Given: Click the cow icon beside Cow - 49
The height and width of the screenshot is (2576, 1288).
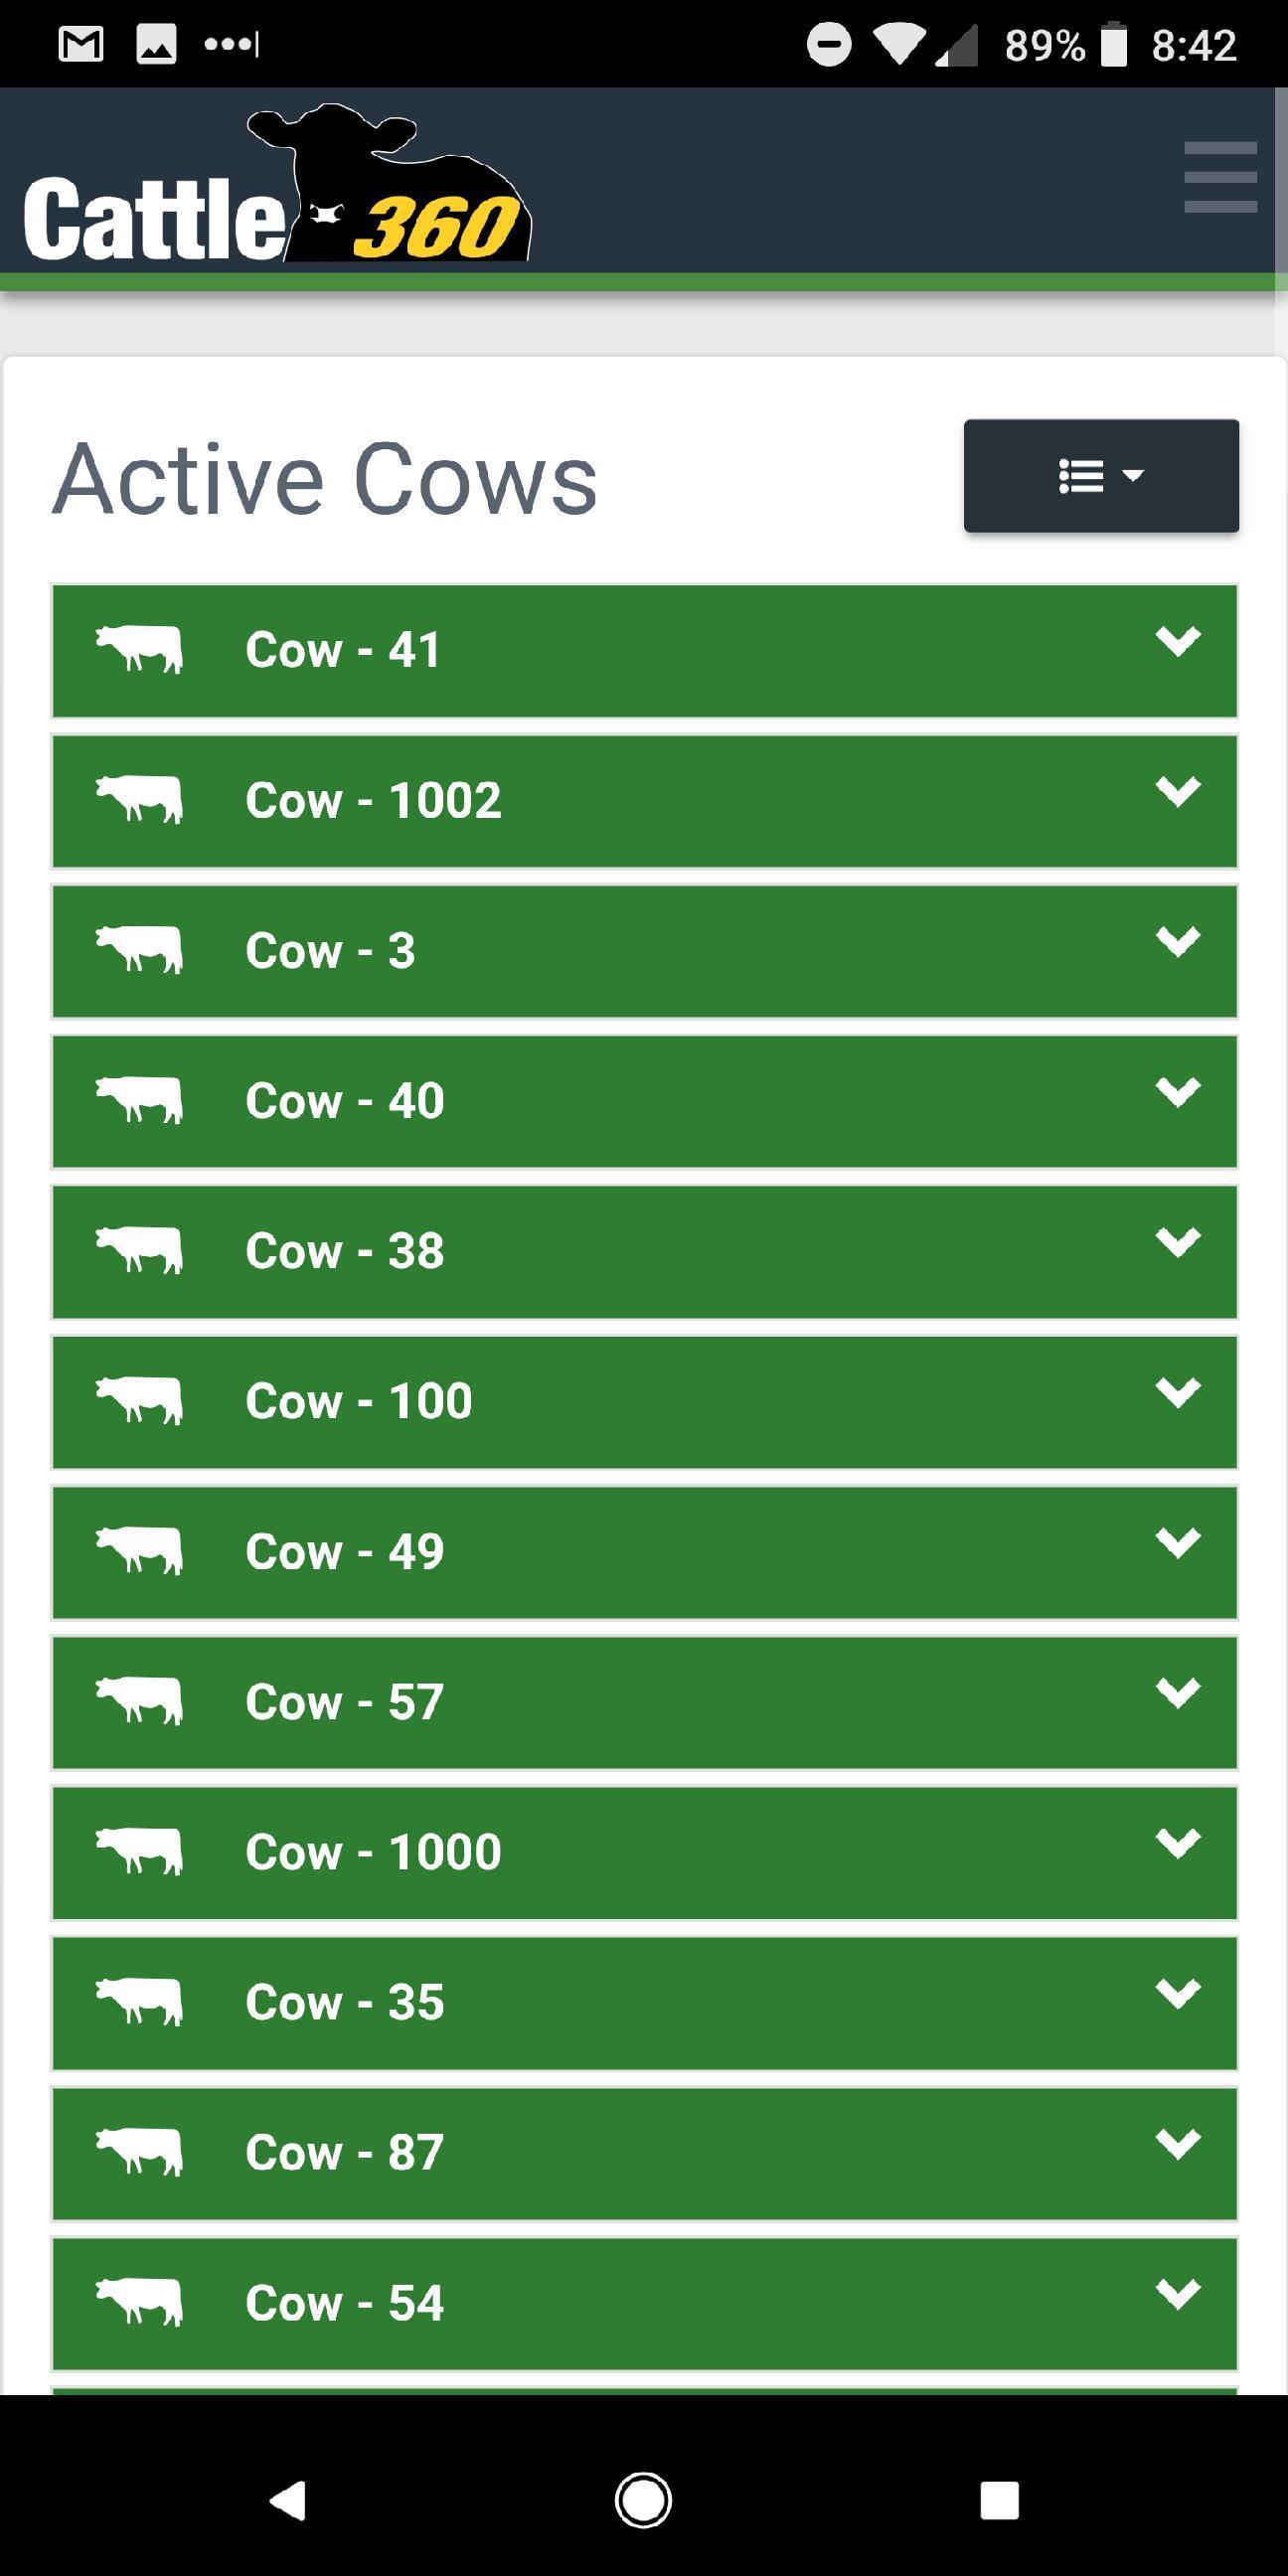Looking at the screenshot, I should pyautogui.click(x=139, y=1551).
